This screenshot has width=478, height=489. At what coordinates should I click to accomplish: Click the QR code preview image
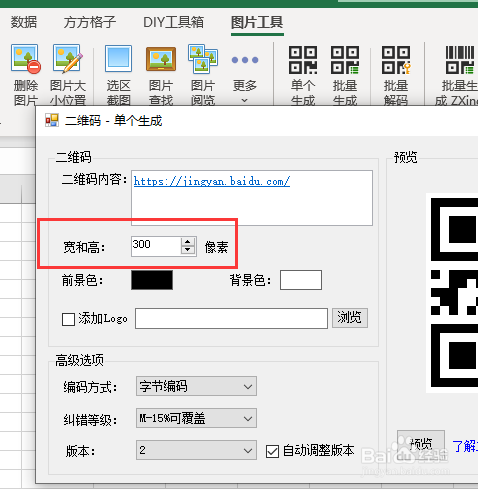pyautogui.click(x=452, y=293)
